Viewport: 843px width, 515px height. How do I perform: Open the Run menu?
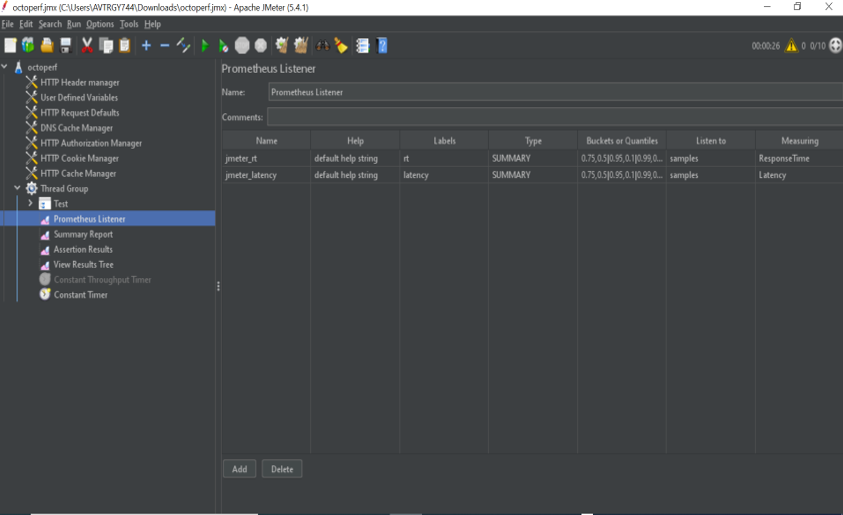click(74, 24)
